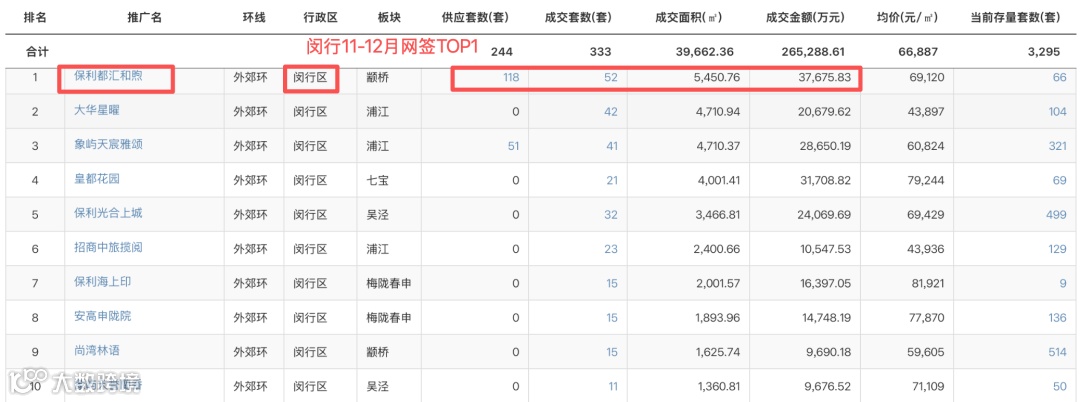Click deal count 41 for 象屿天宸雅颂

(612, 146)
